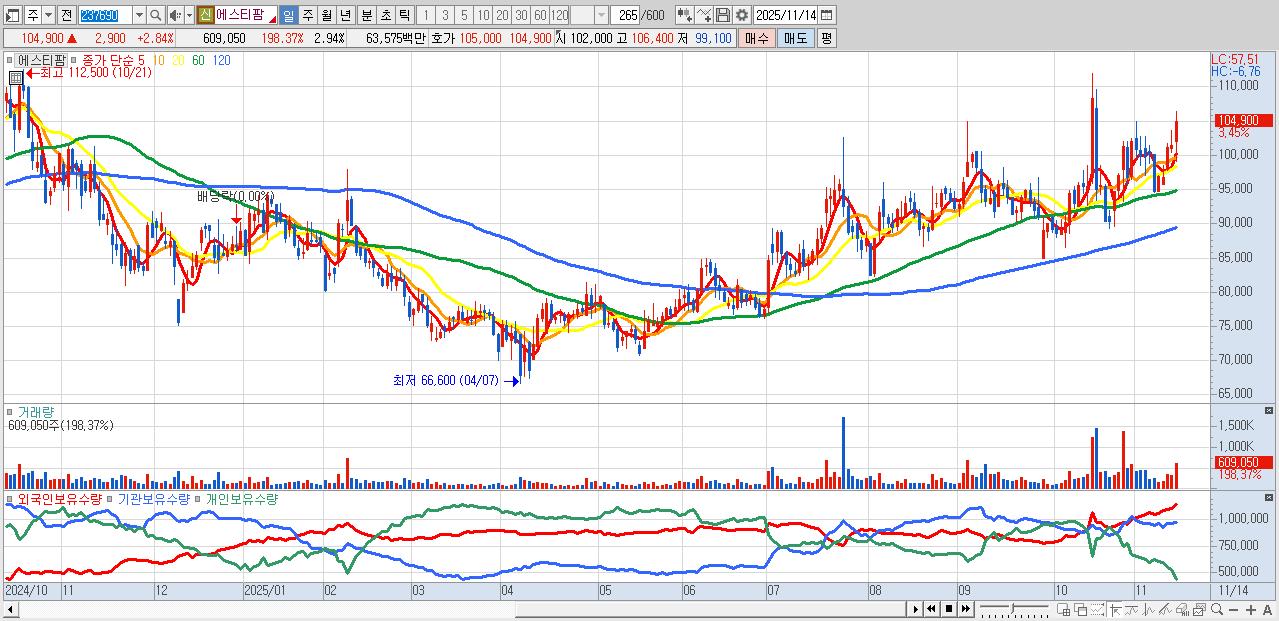Click the 전 button in the toolbar
The height and width of the screenshot is (621, 1279).
pyautogui.click(x=66, y=15)
